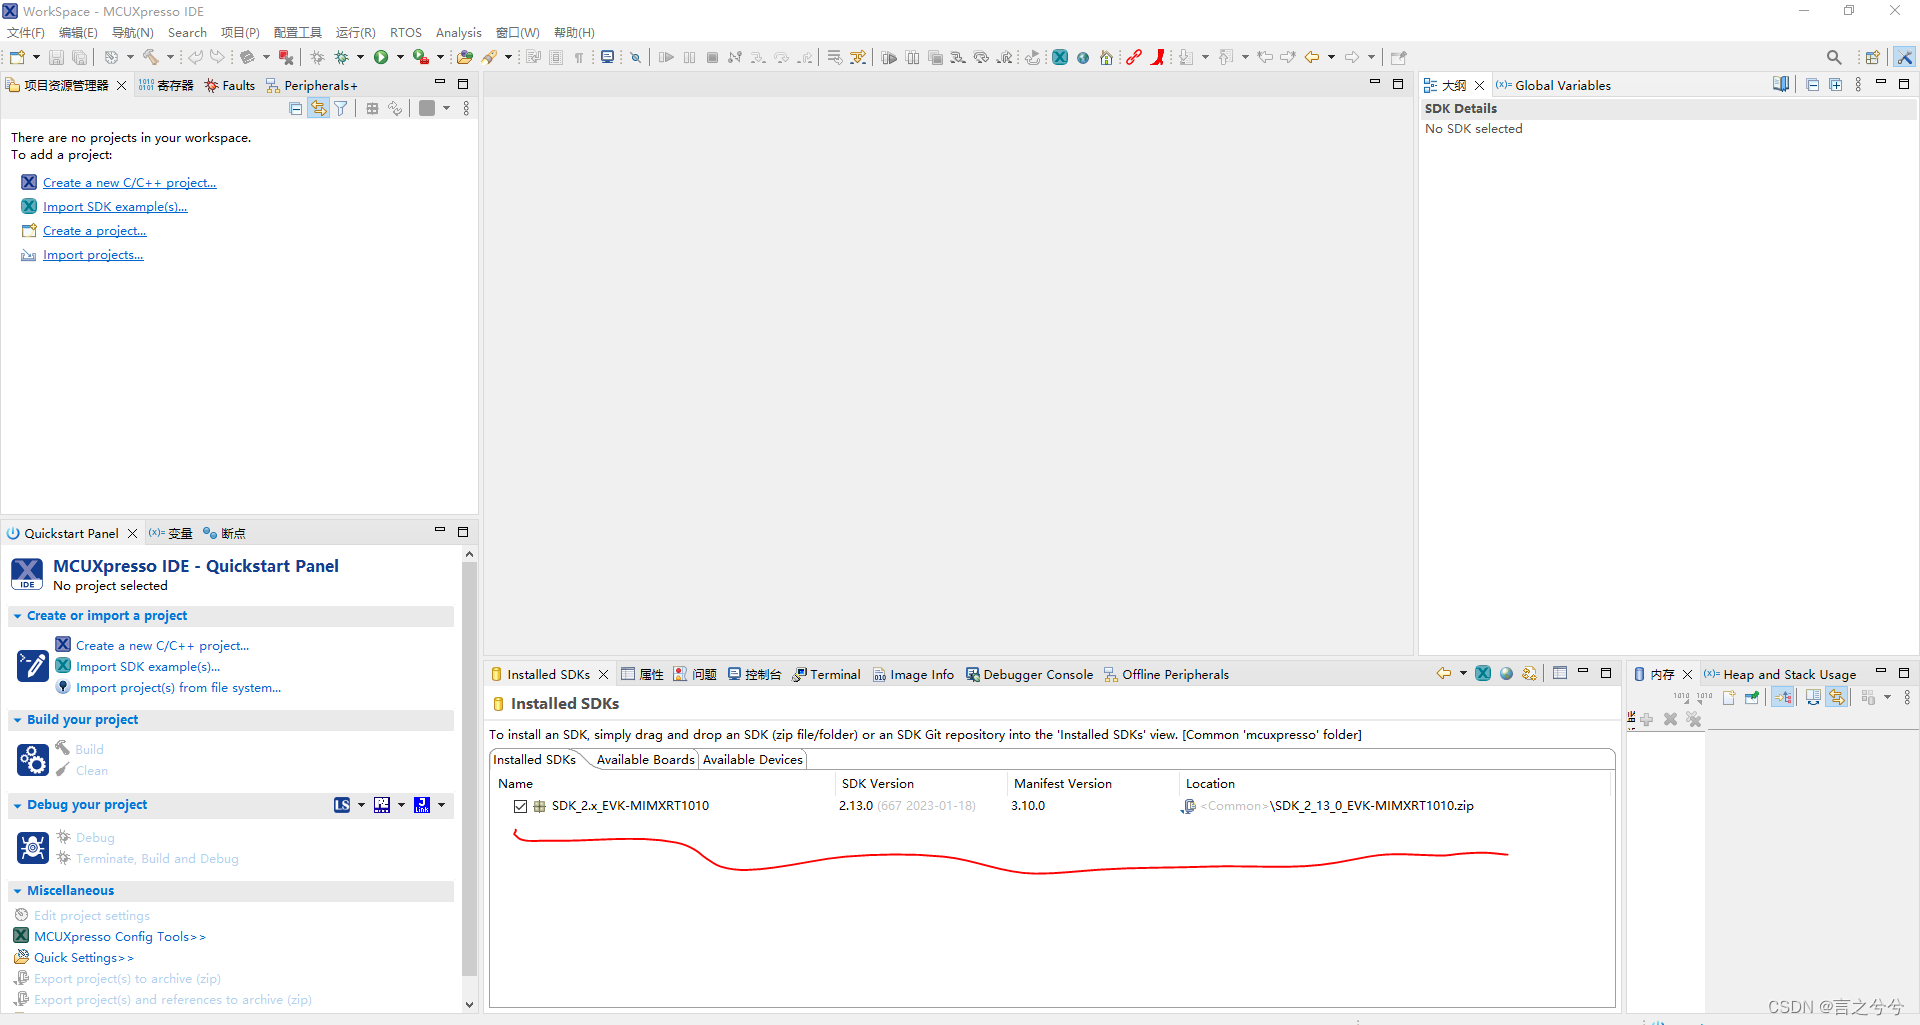
Task: Click the recreate SDK icon in Installed SDKs toolbar
Action: [x=1529, y=673]
